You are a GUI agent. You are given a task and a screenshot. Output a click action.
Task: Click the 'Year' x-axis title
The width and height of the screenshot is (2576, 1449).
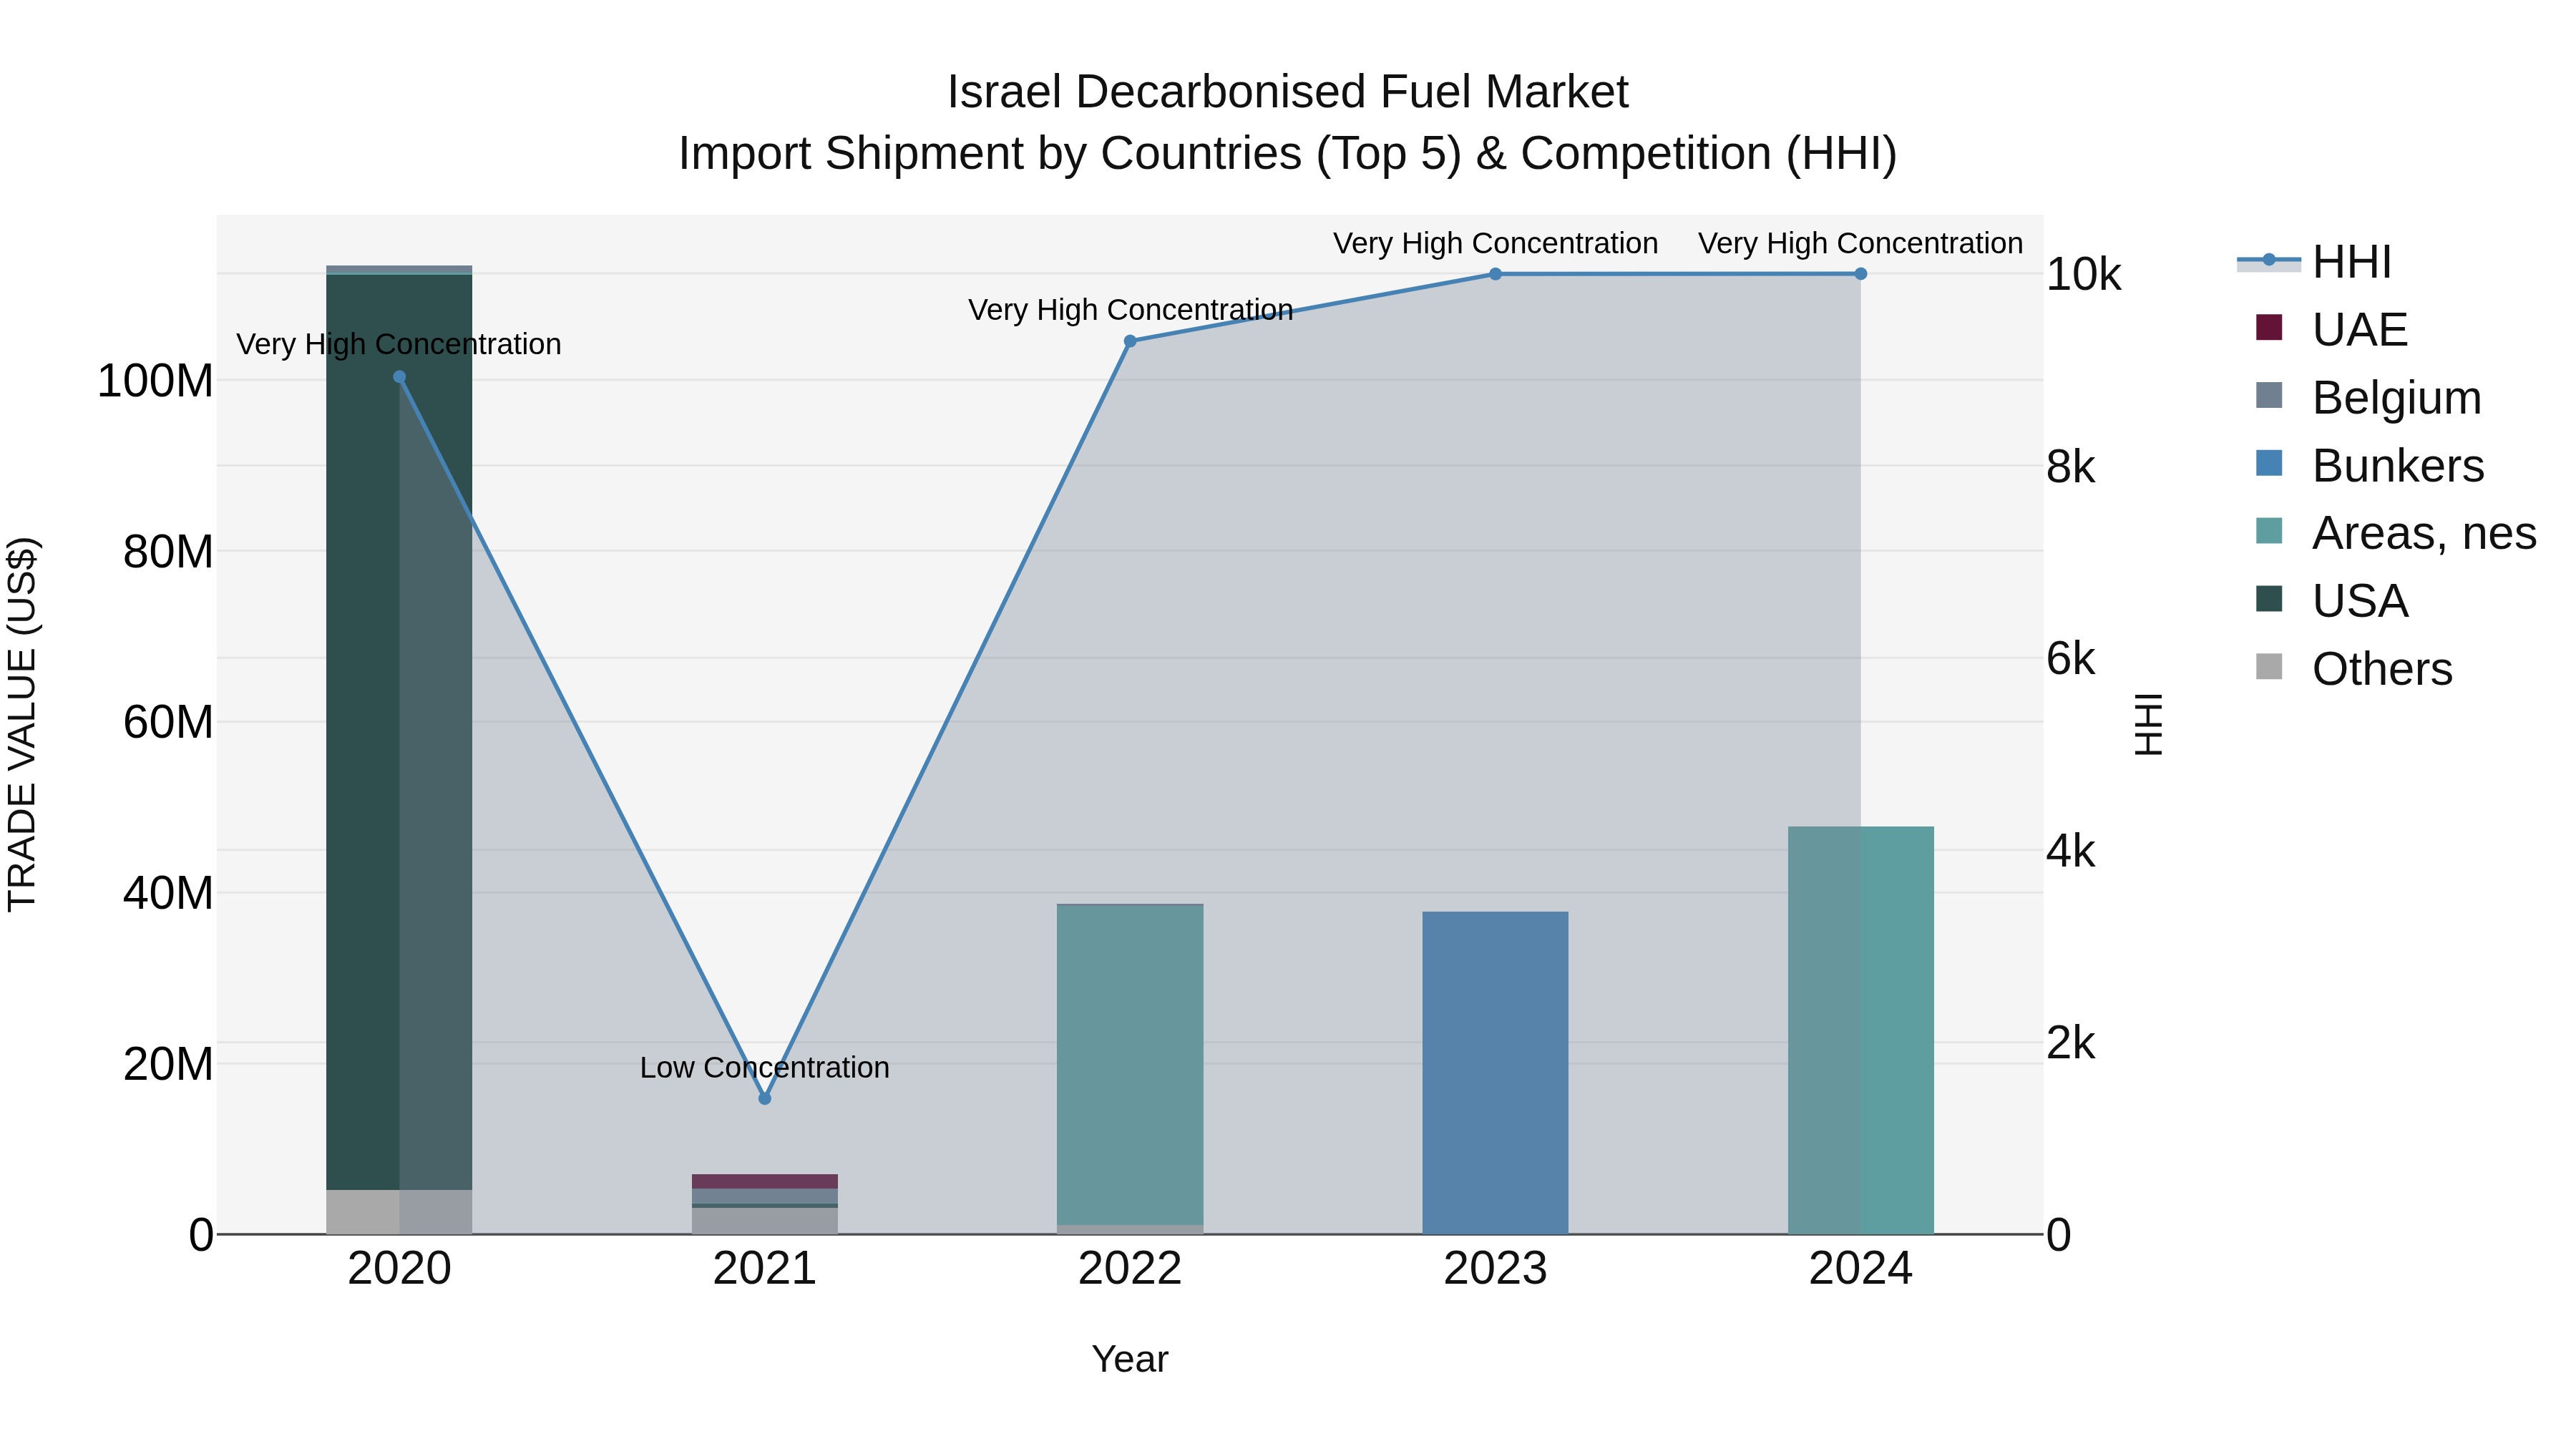tap(1130, 1359)
